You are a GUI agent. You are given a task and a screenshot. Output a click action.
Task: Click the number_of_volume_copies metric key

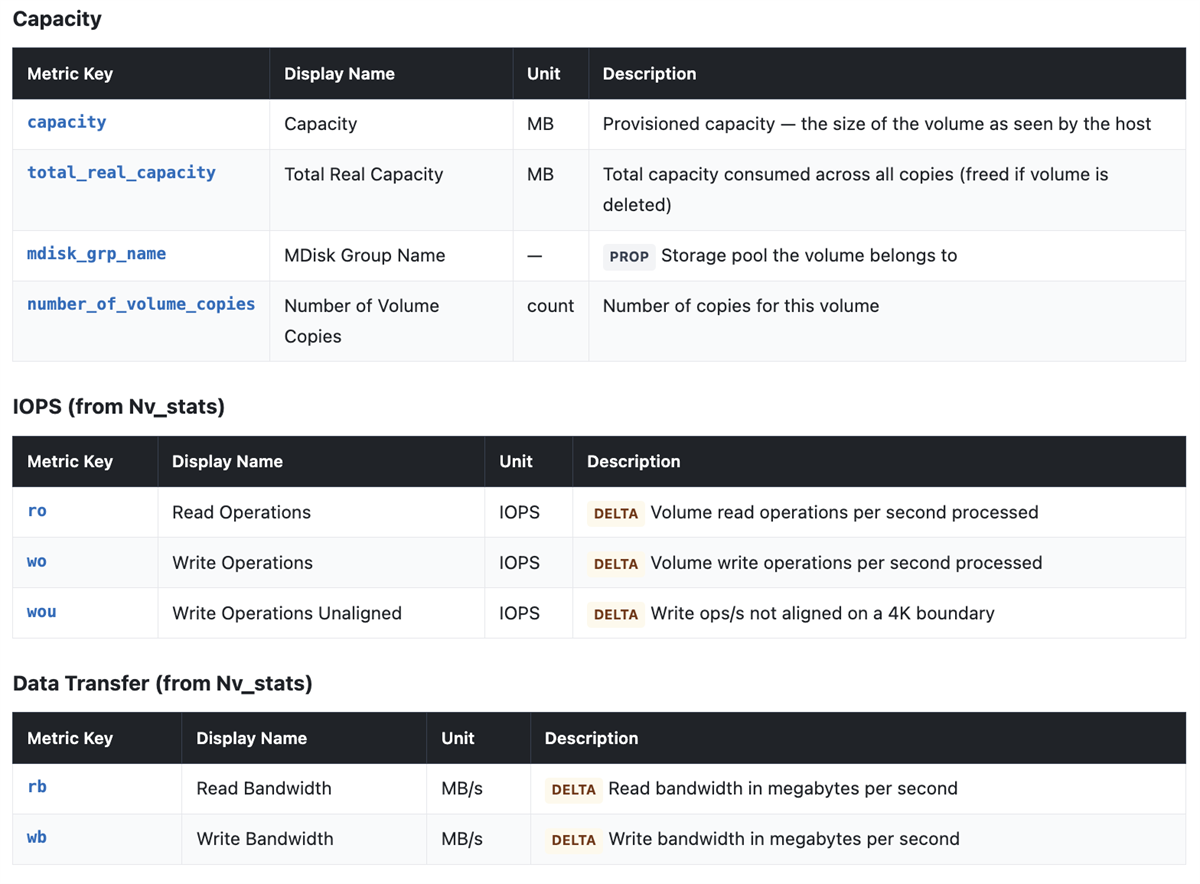coord(141,304)
